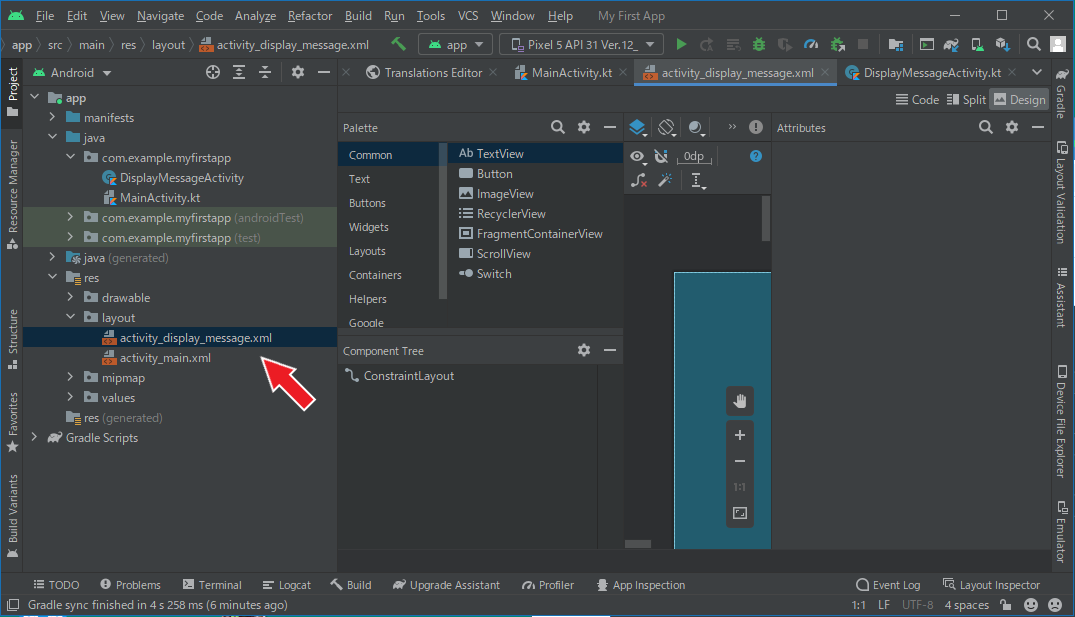Switch to MainActivity.kt tab
The width and height of the screenshot is (1075, 617).
click(x=562, y=73)
